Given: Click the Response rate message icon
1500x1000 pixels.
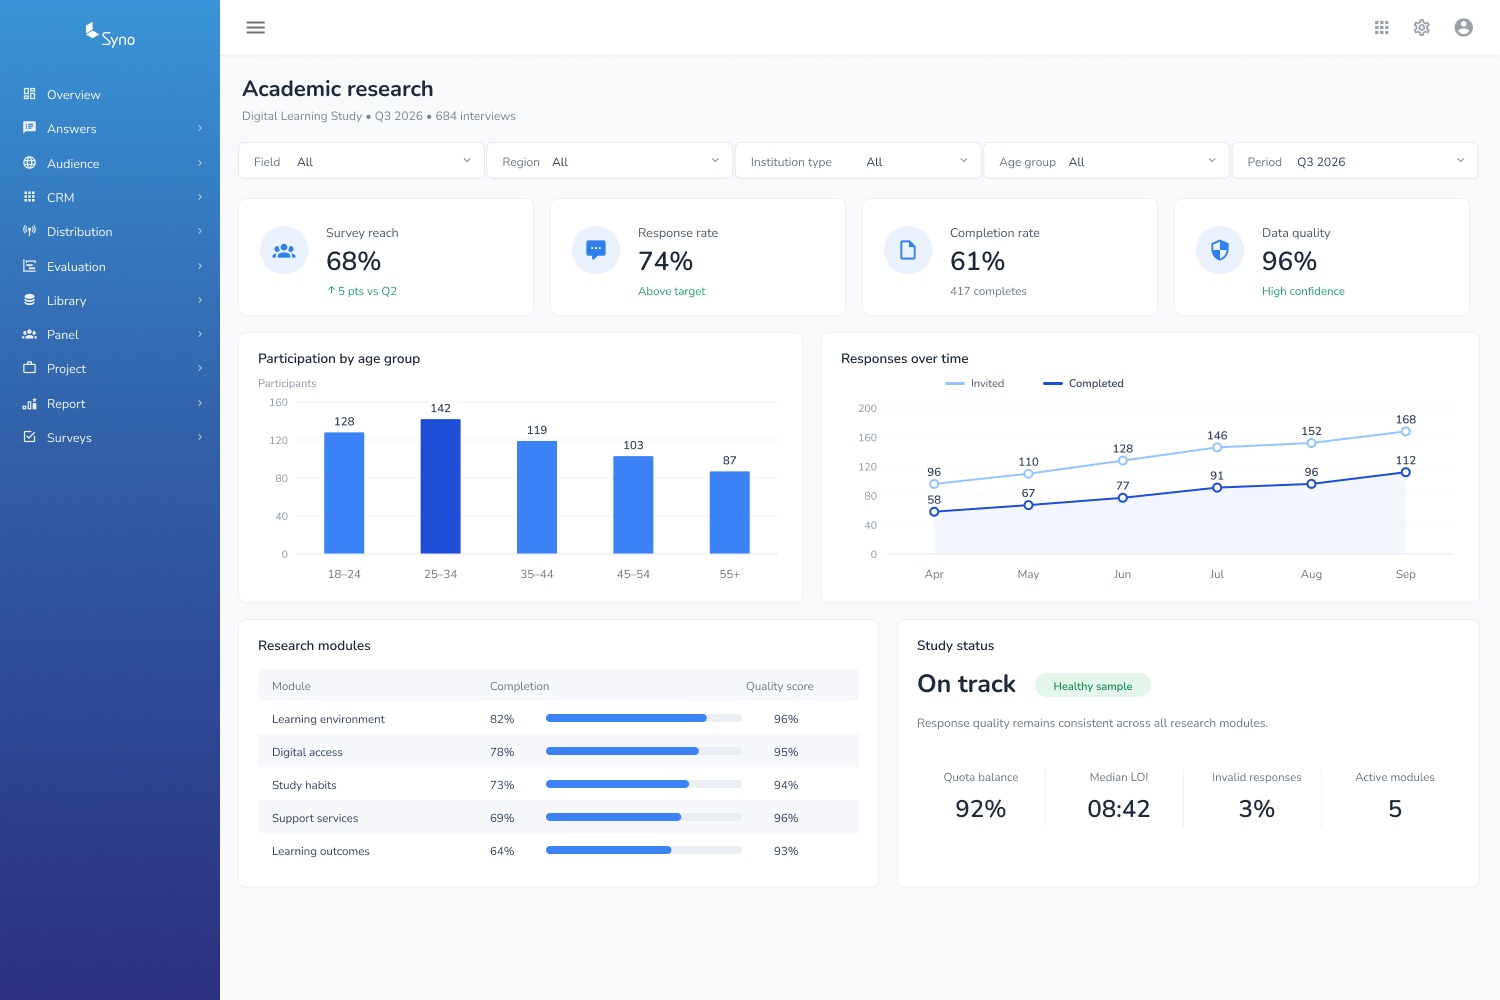Looking at the screenshot, I should point(596,250).
